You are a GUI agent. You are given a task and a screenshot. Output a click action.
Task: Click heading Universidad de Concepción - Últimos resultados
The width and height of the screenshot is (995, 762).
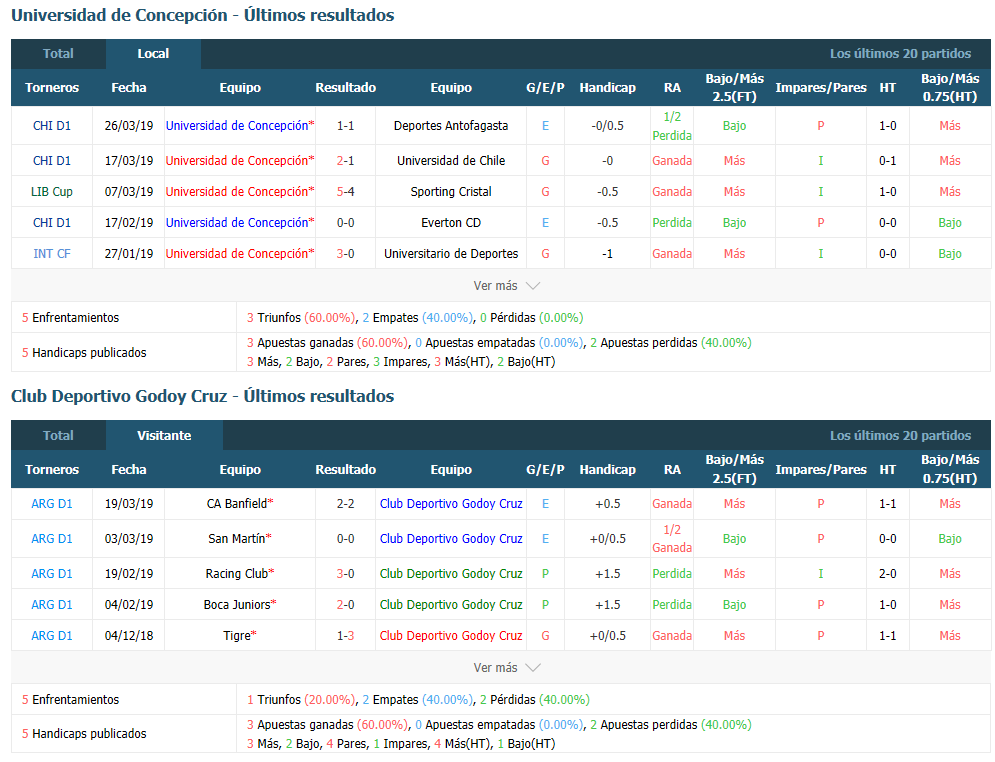tap(202, 15)
